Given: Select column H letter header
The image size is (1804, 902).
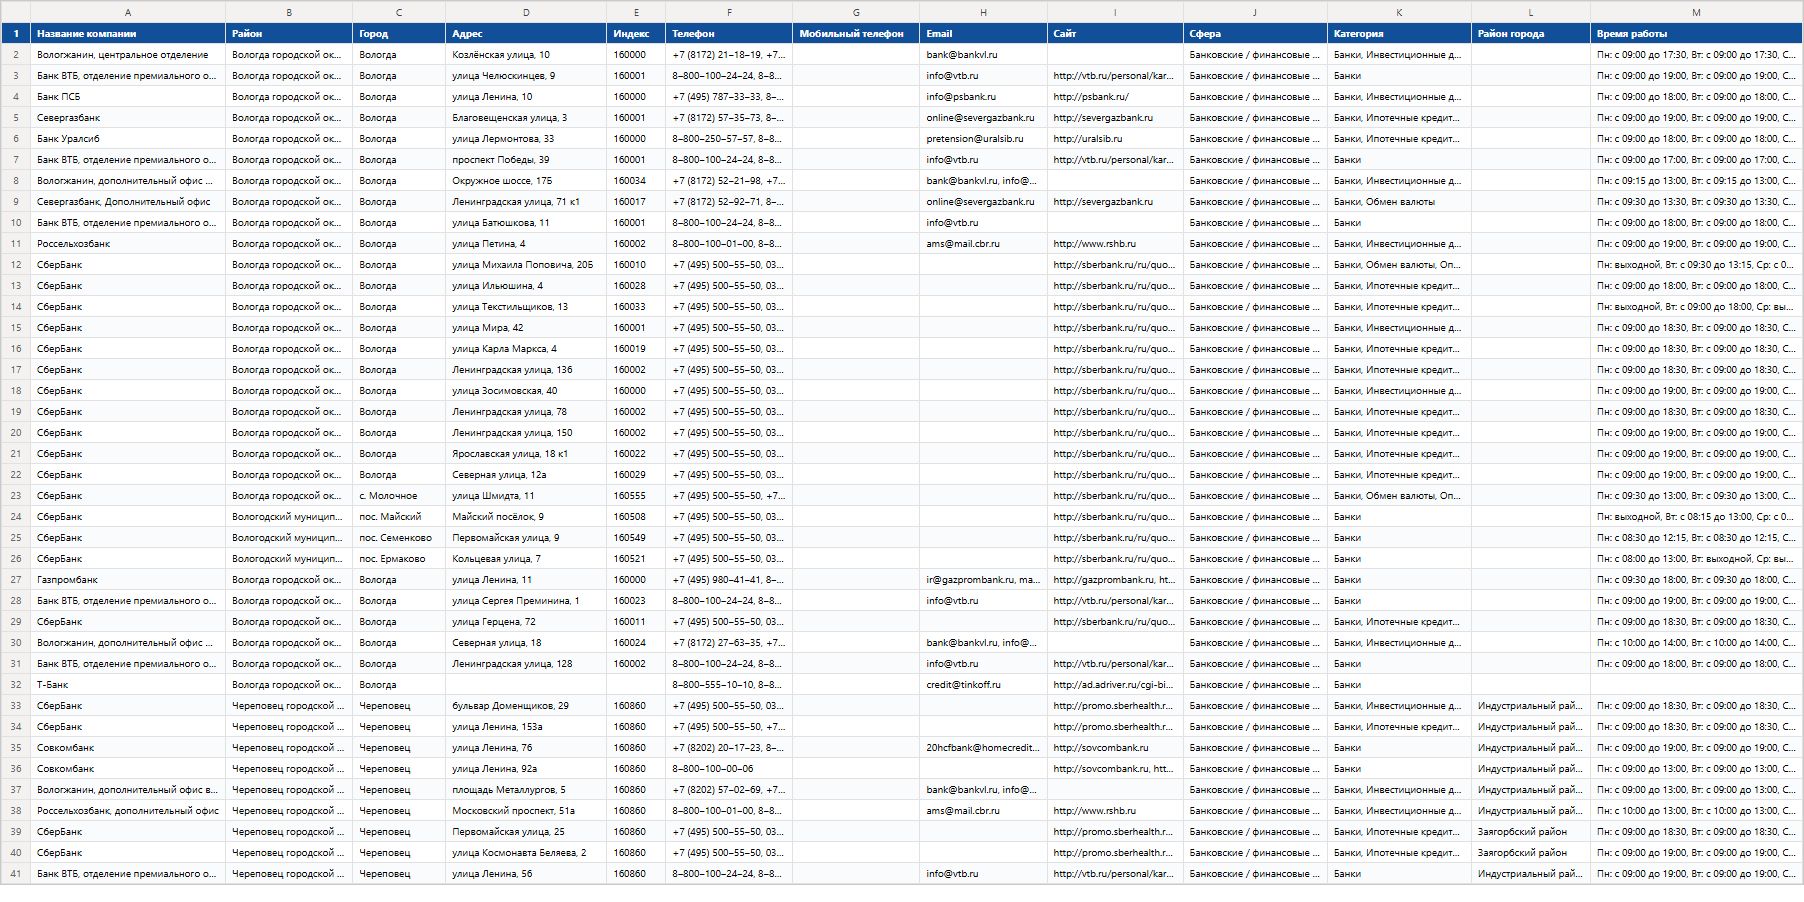Looking at the screenshot, I should [x=983, y=12].
